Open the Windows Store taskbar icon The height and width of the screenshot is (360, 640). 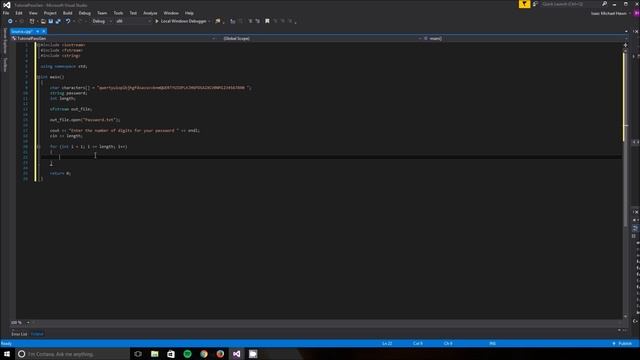tap(171, 354)
